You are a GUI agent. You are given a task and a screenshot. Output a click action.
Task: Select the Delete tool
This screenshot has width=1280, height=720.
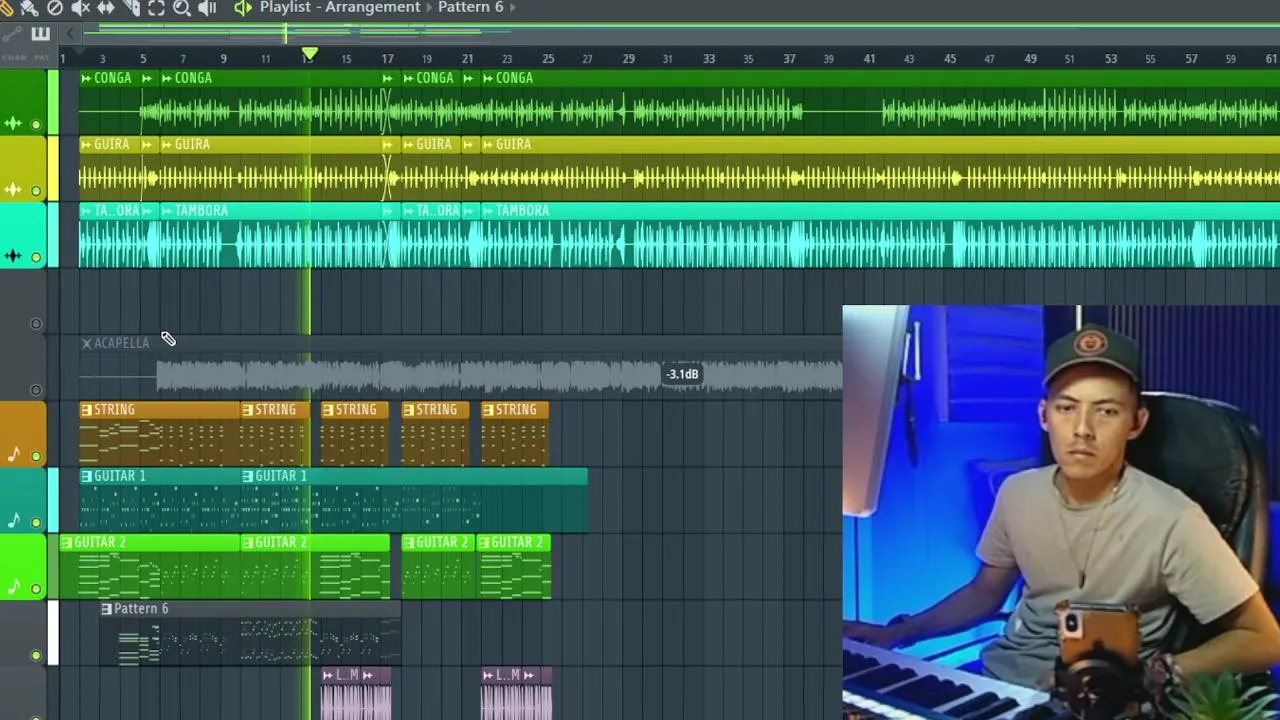pyautogui.click(x=55, y=7)
